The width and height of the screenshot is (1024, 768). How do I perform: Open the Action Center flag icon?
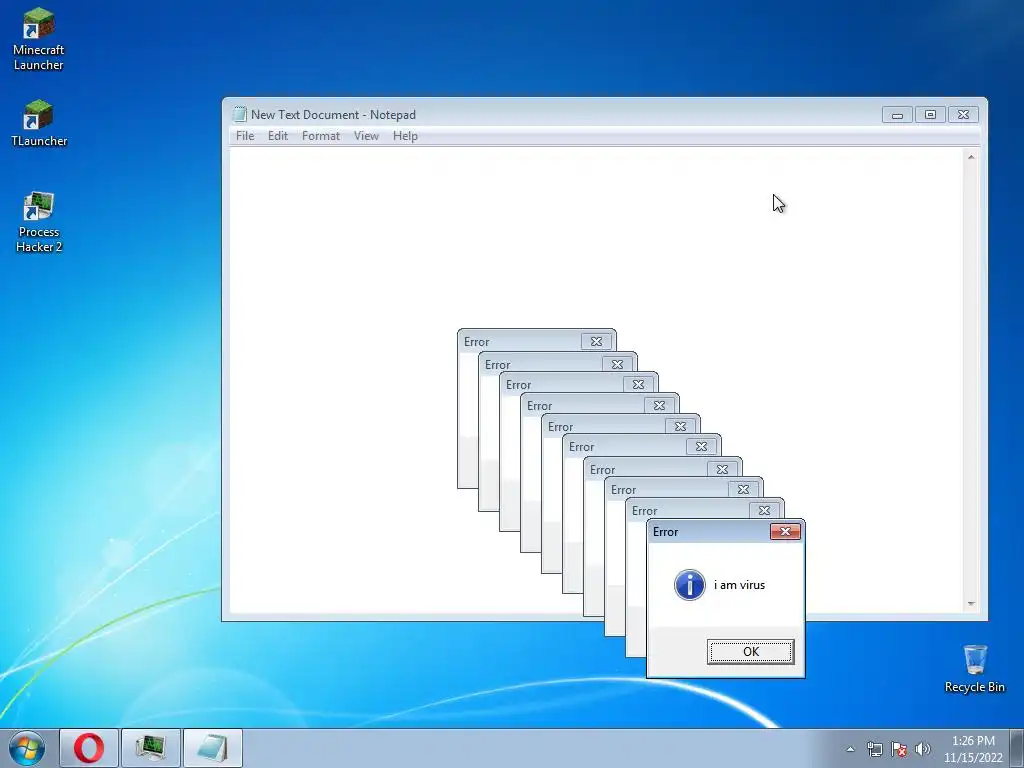coord(899,749)
